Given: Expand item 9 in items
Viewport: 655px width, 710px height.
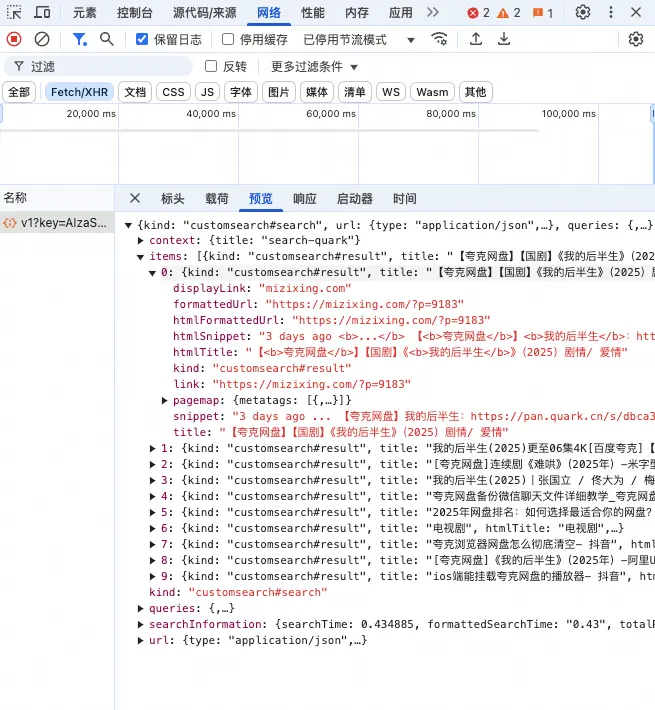Looking at the screenshot, I should pos(153,576).
